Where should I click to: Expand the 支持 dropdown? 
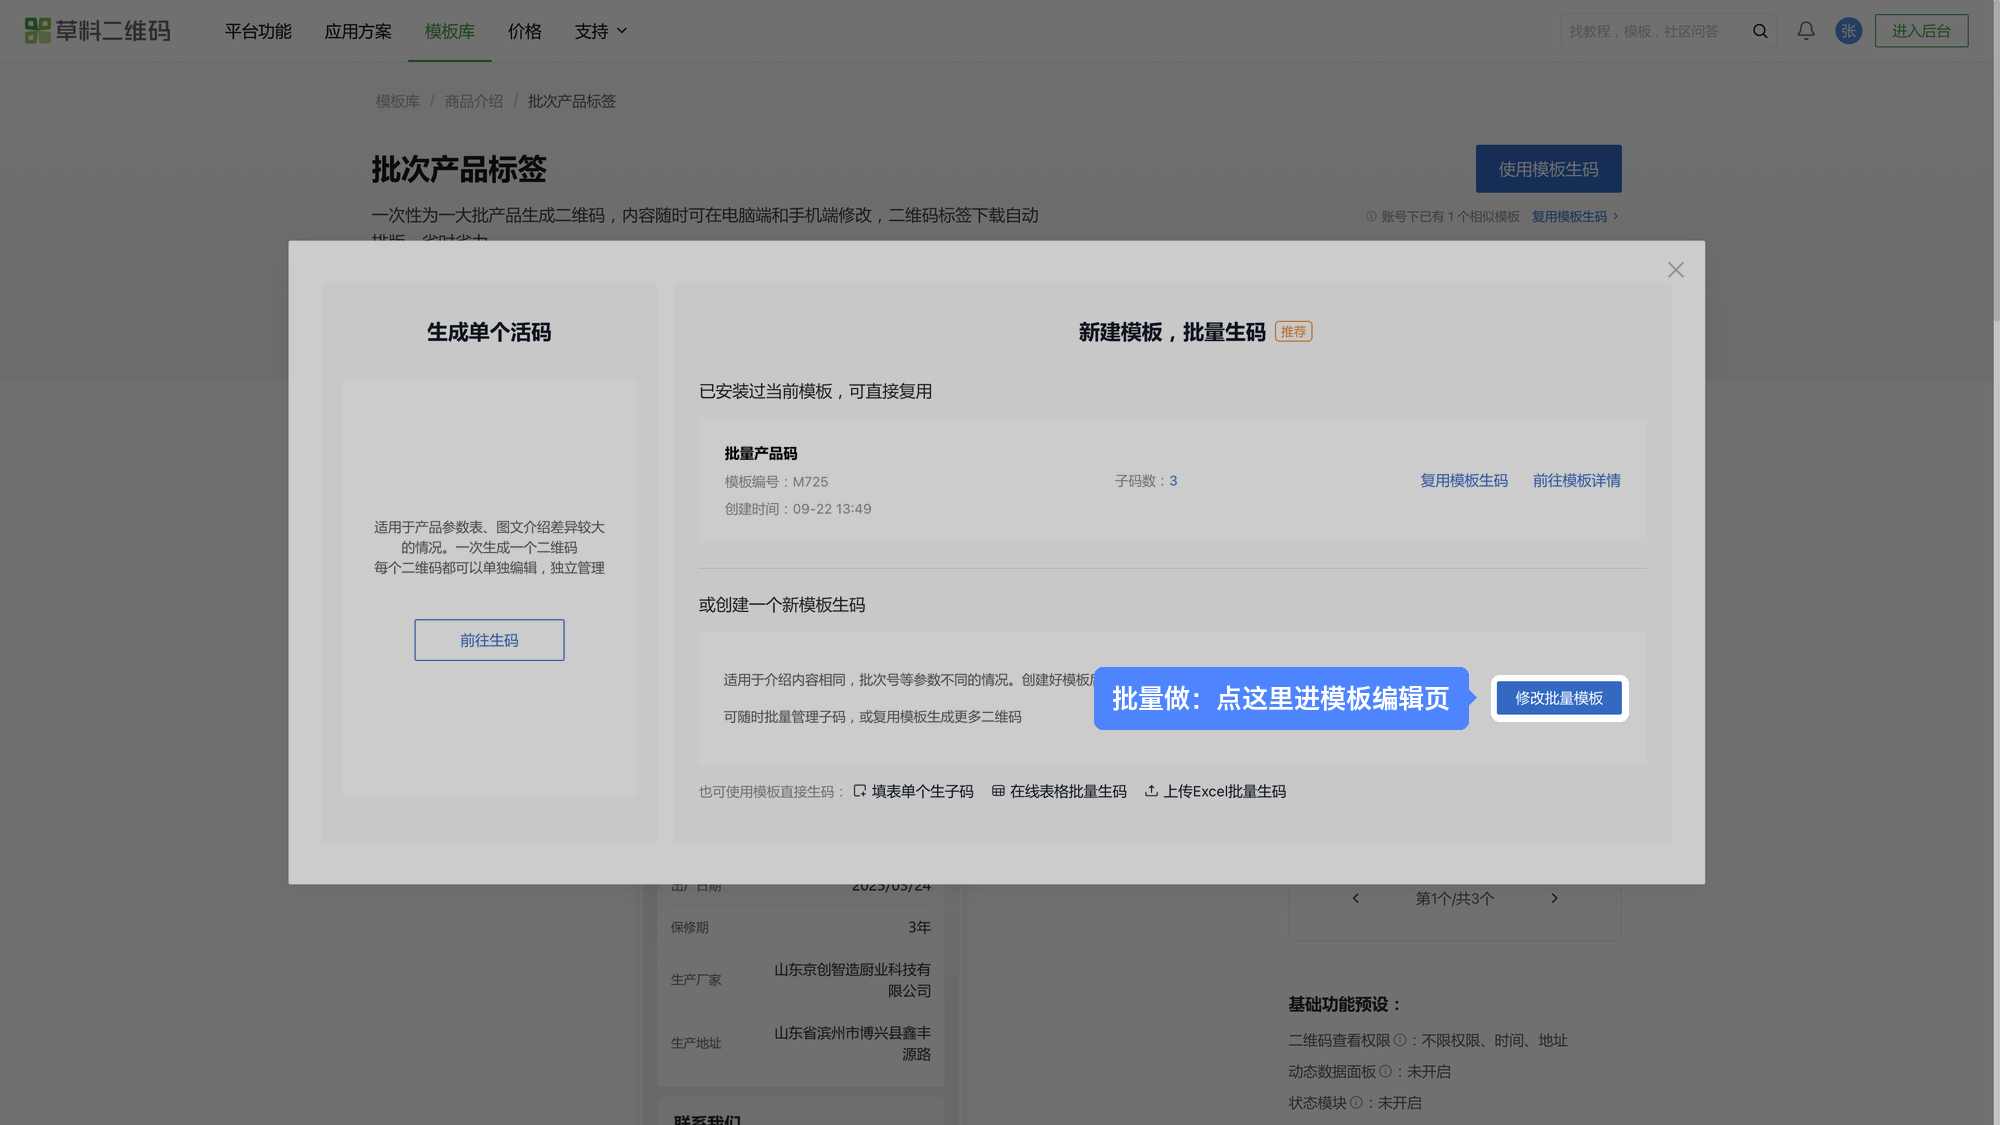(601, 31)
